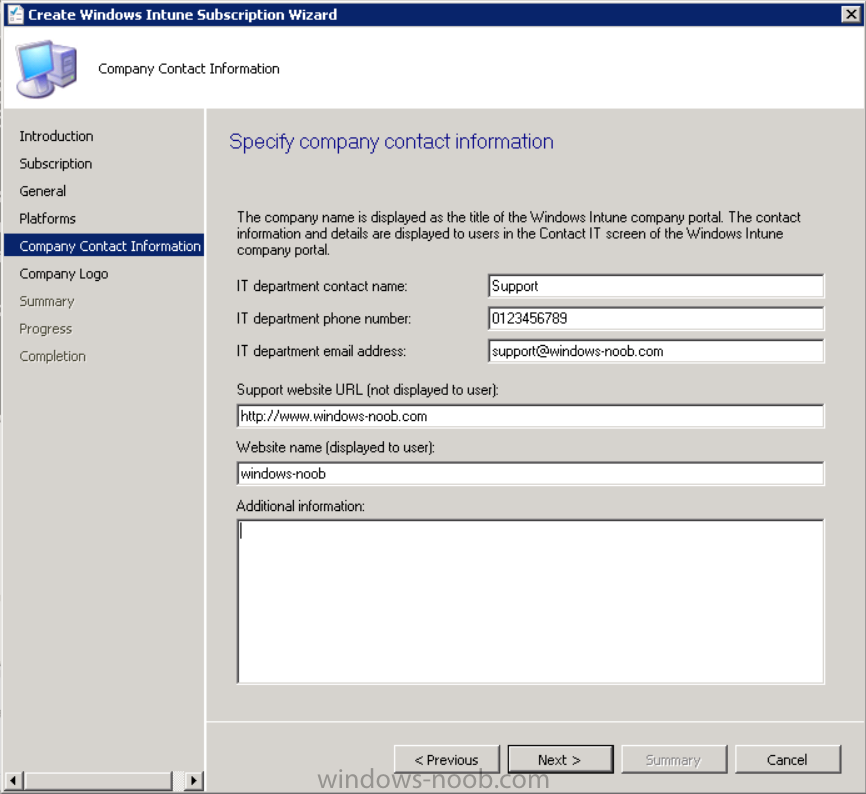
Task: Select the General step in sidebar
Action: 43,192
